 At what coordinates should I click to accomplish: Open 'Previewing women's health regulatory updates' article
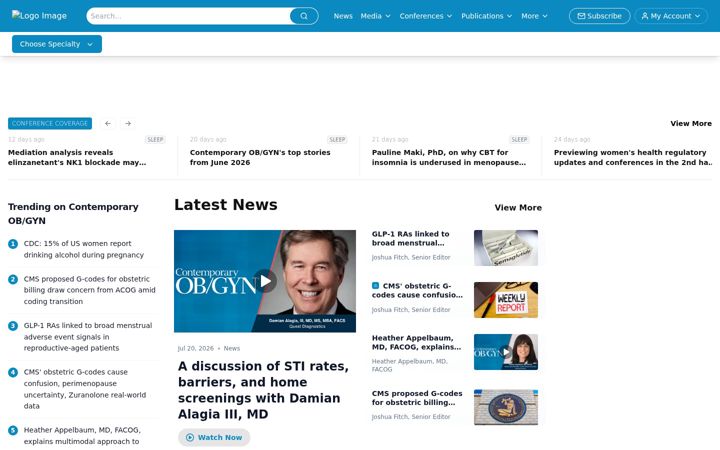point(633,158)
